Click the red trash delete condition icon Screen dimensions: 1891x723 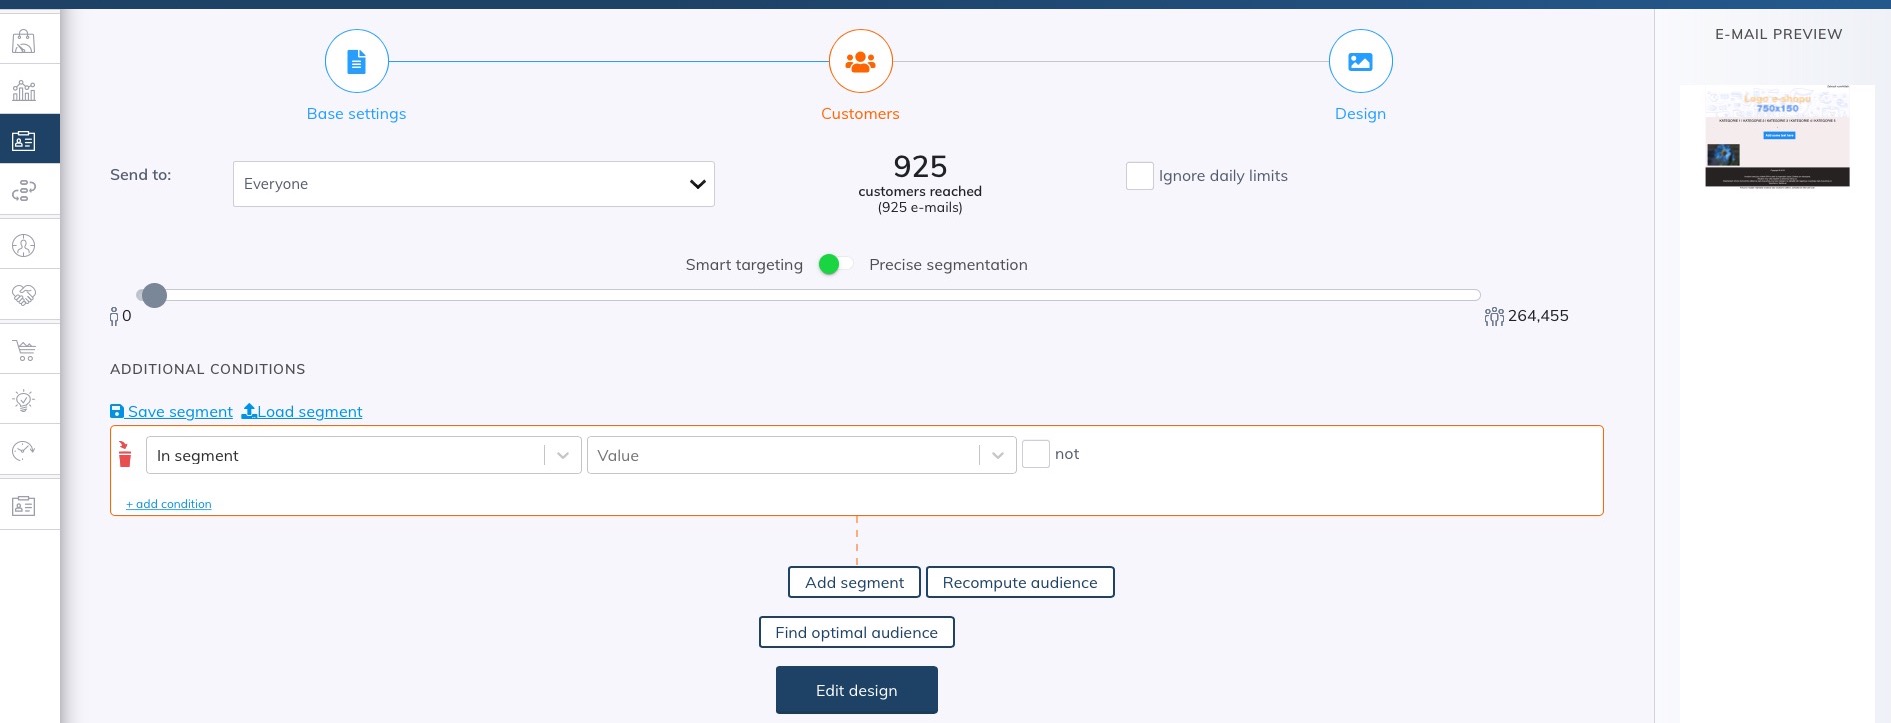tap(124, 455)
